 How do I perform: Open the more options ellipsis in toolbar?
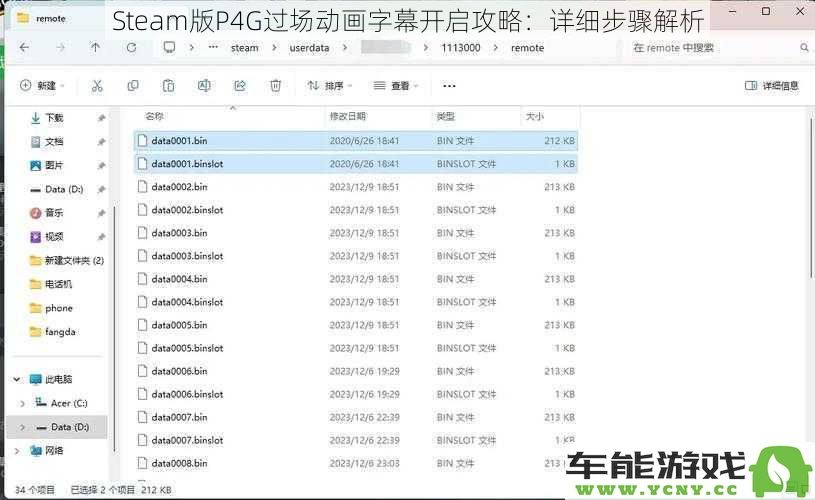pos(449,86)
